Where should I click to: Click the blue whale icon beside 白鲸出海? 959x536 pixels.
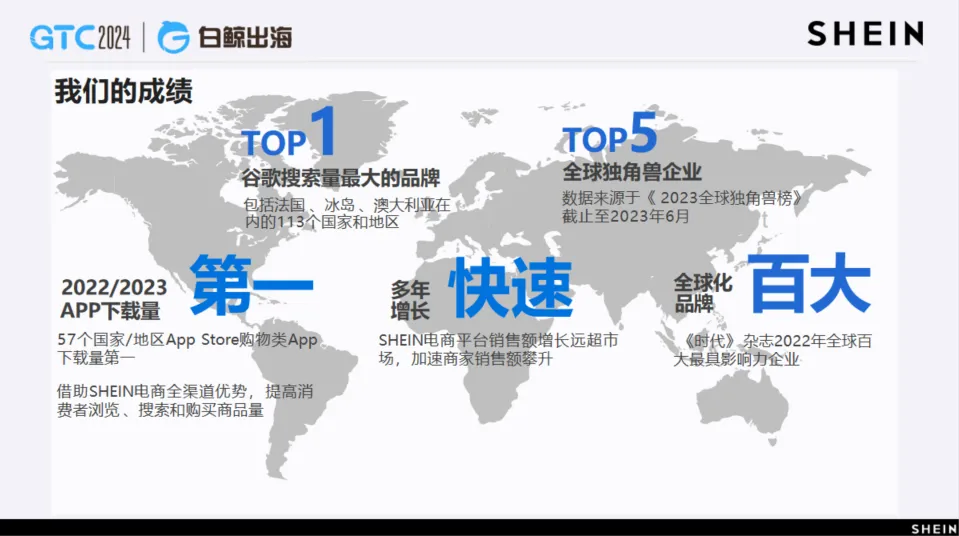click(174, 38)
